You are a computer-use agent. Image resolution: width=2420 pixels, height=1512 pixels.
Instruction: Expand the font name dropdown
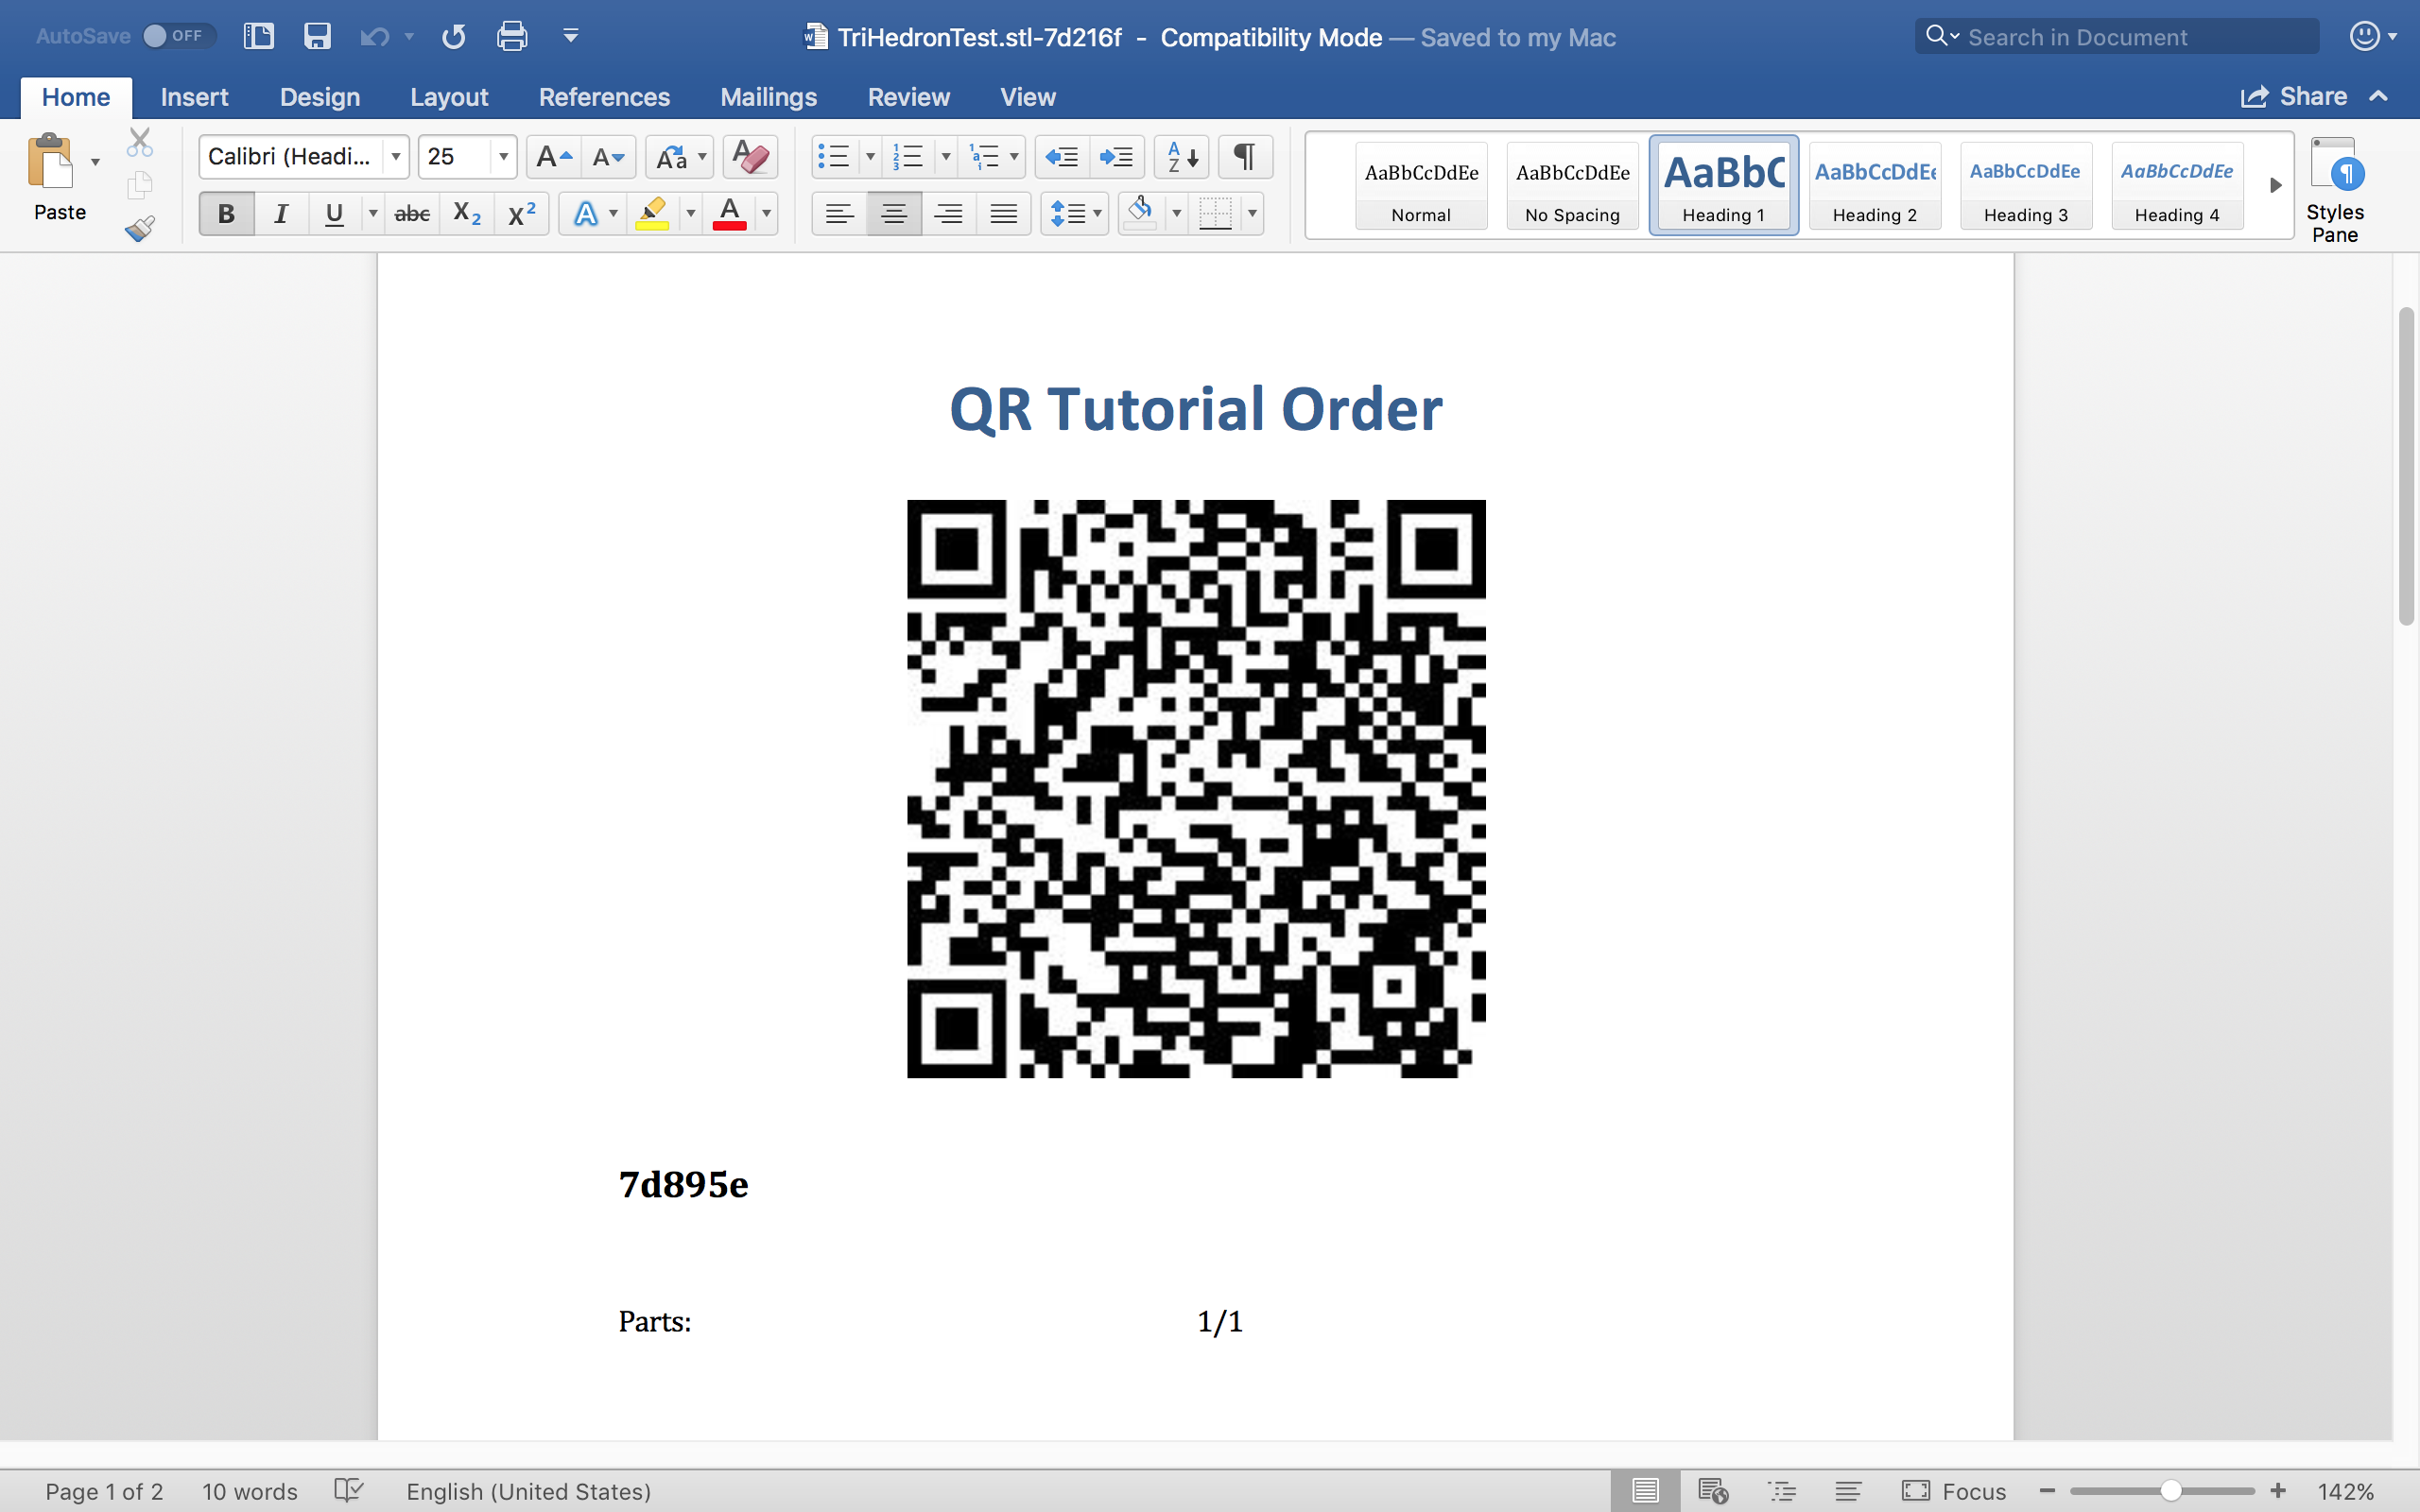396,157
